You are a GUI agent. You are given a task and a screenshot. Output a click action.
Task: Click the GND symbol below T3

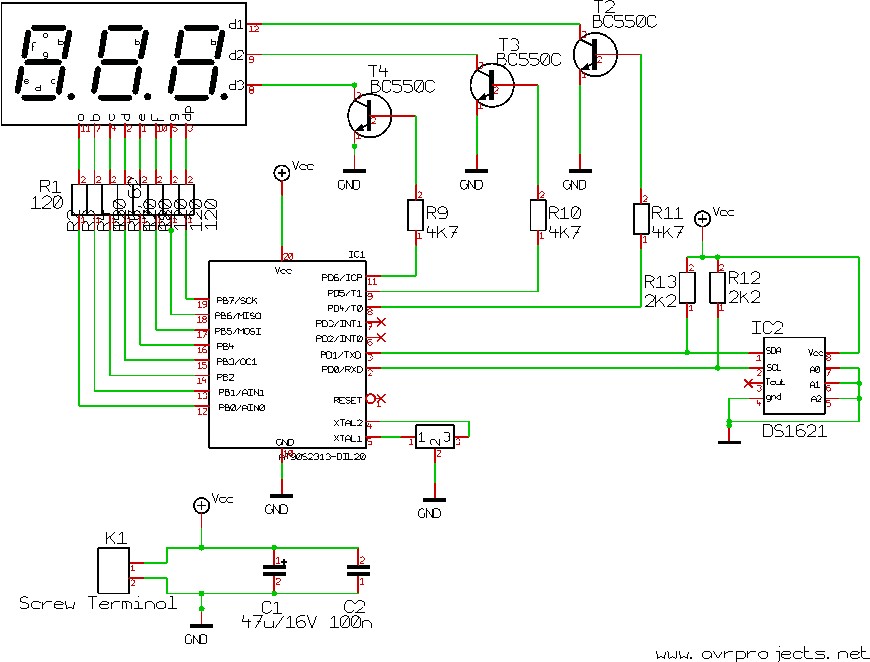click(x=476, y=171)
